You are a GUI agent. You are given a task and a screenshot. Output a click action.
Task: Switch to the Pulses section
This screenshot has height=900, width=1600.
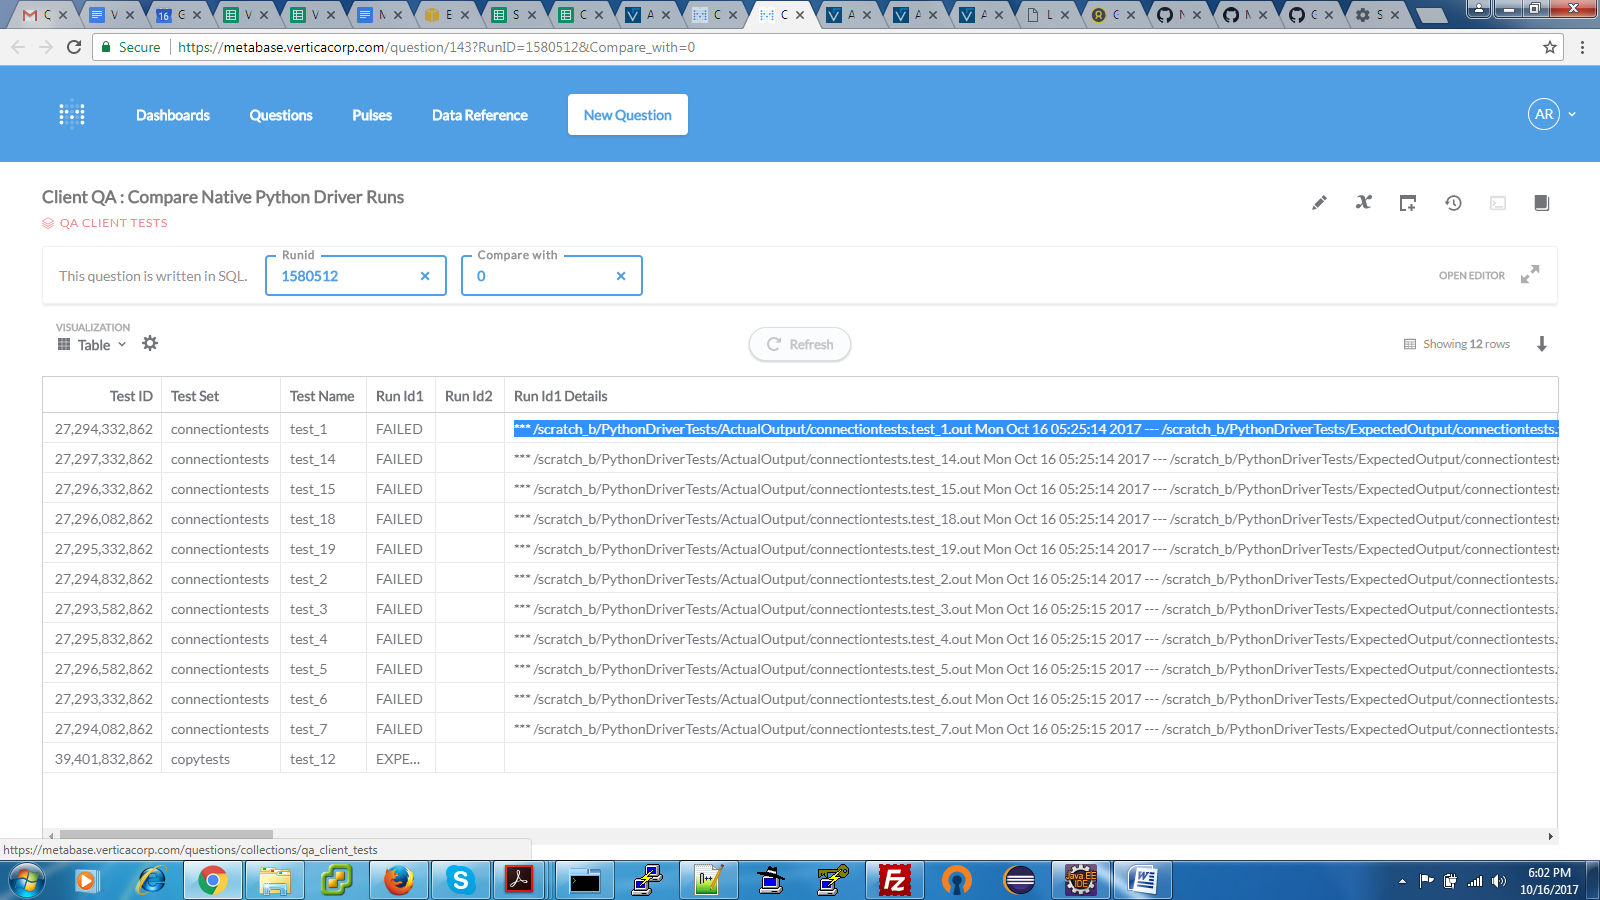coord(371,114)
